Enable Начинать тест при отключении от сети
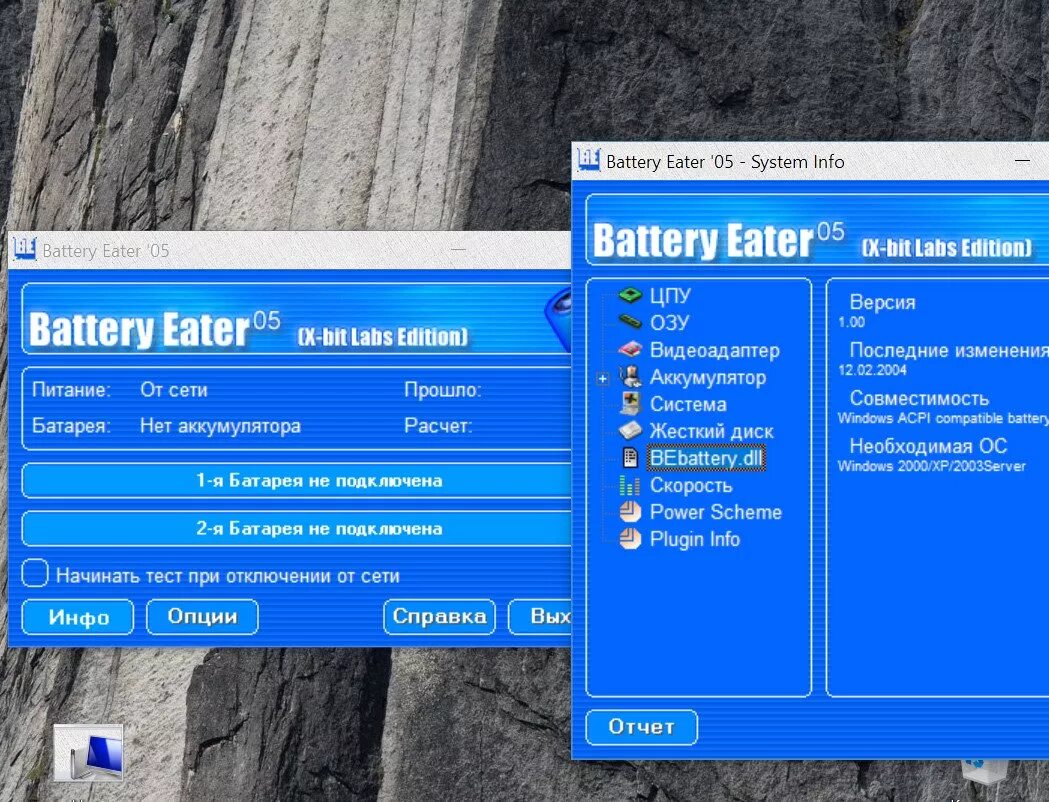1049x802 pixels. click(35, 573)
